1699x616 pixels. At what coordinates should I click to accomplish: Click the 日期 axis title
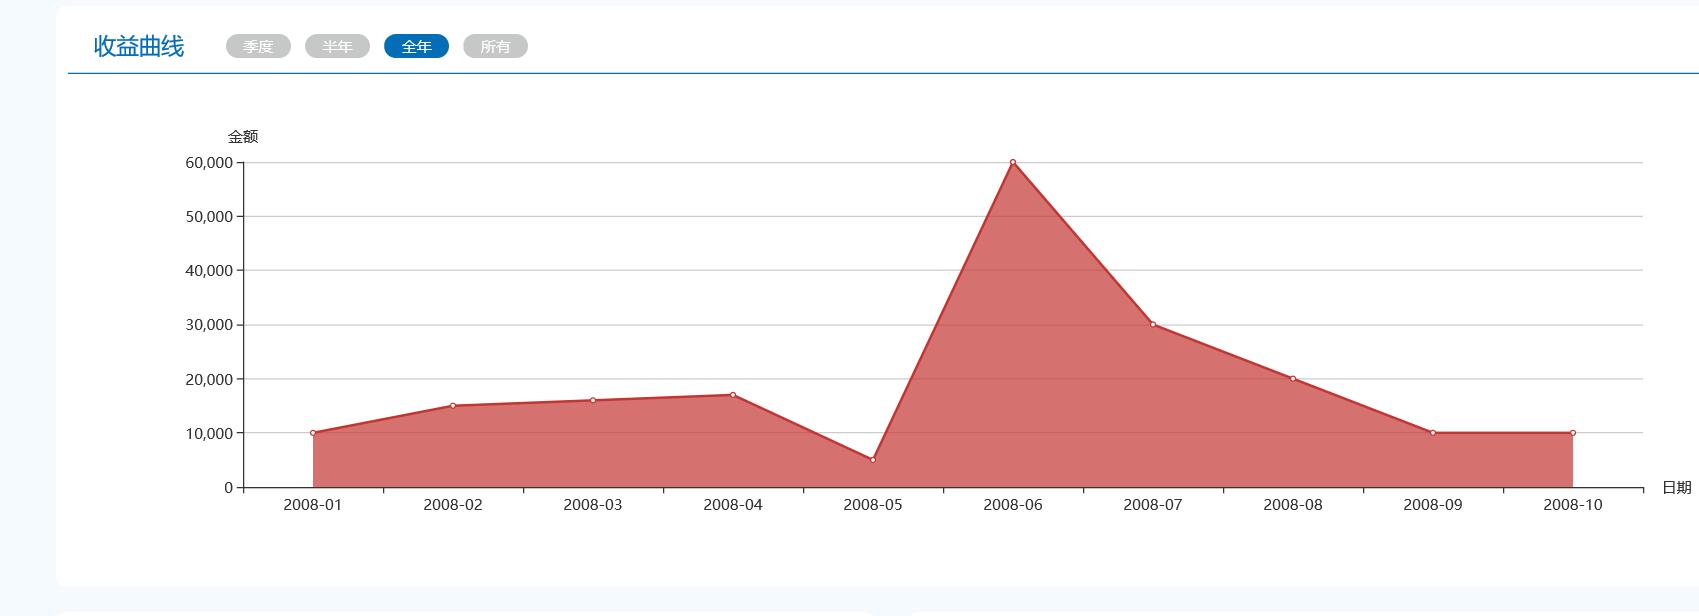point(1677,487)
